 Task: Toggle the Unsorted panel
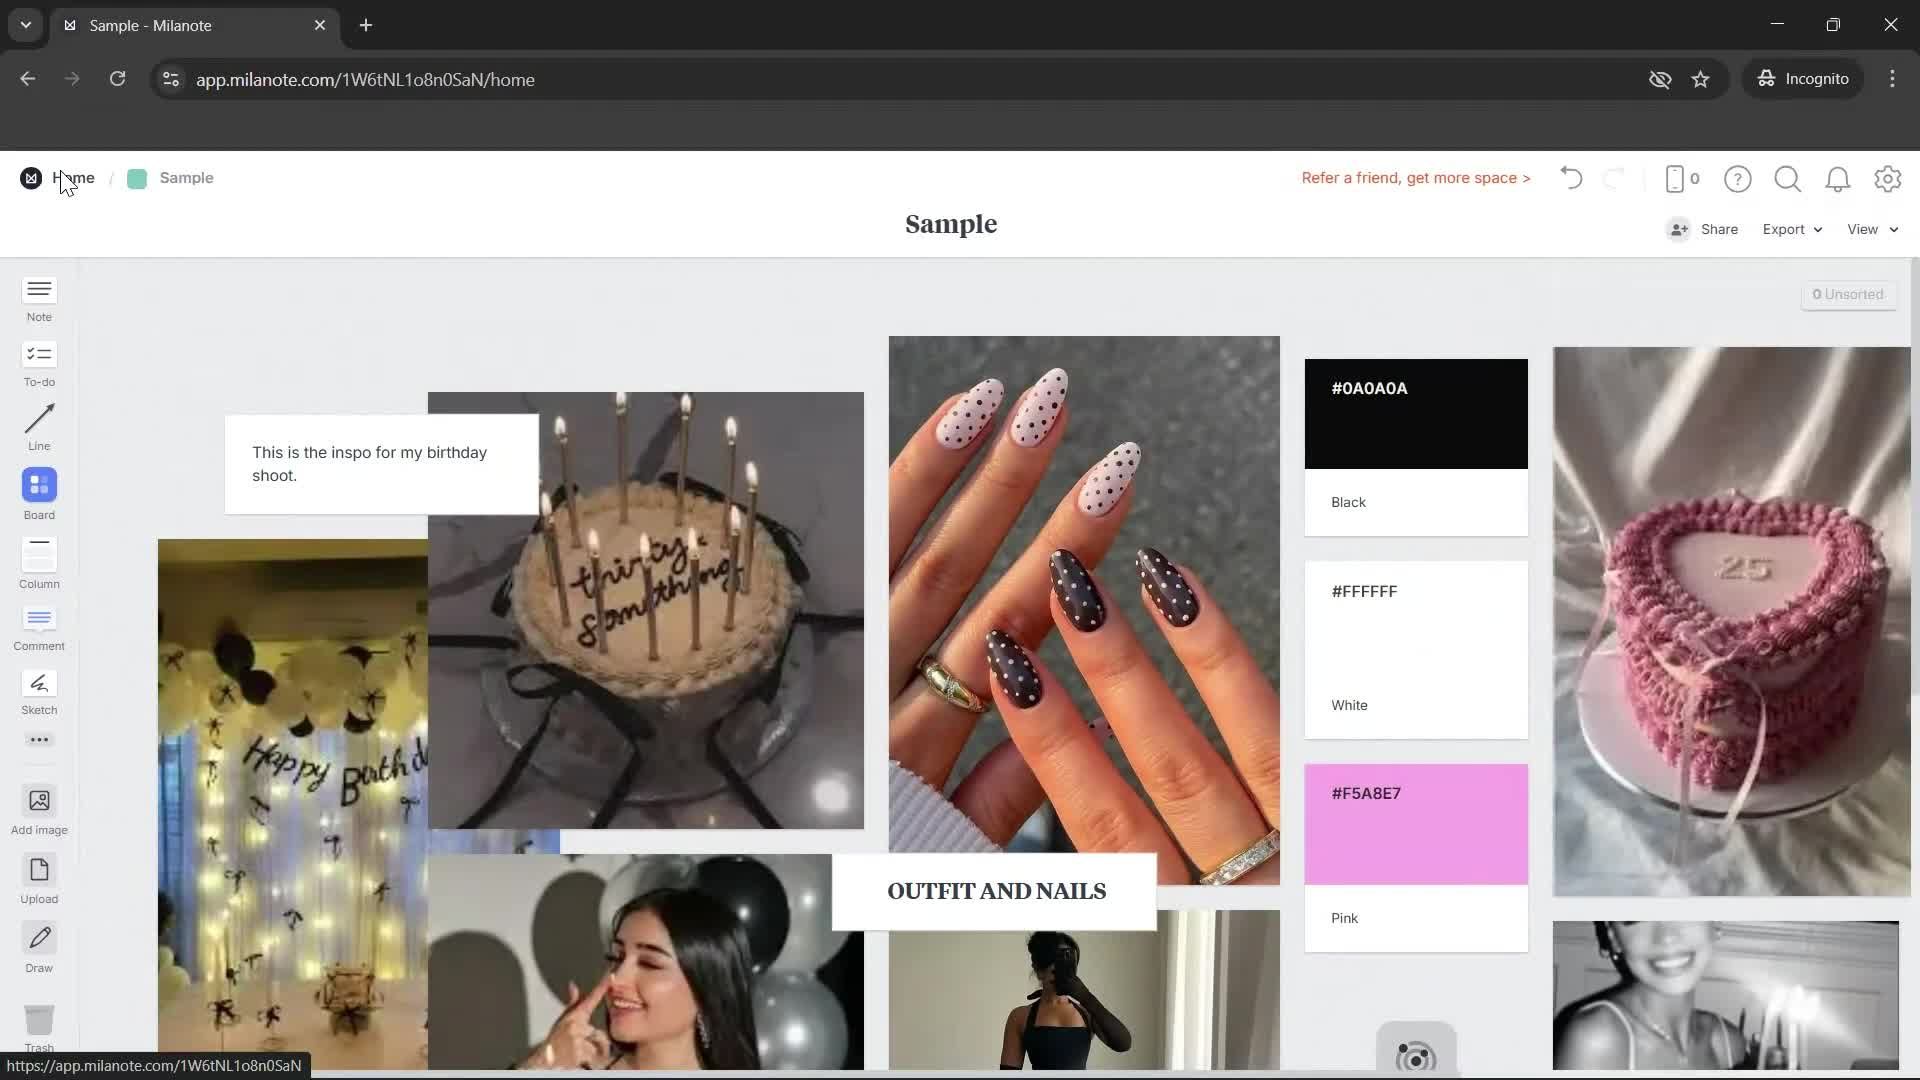[1848, 294]
